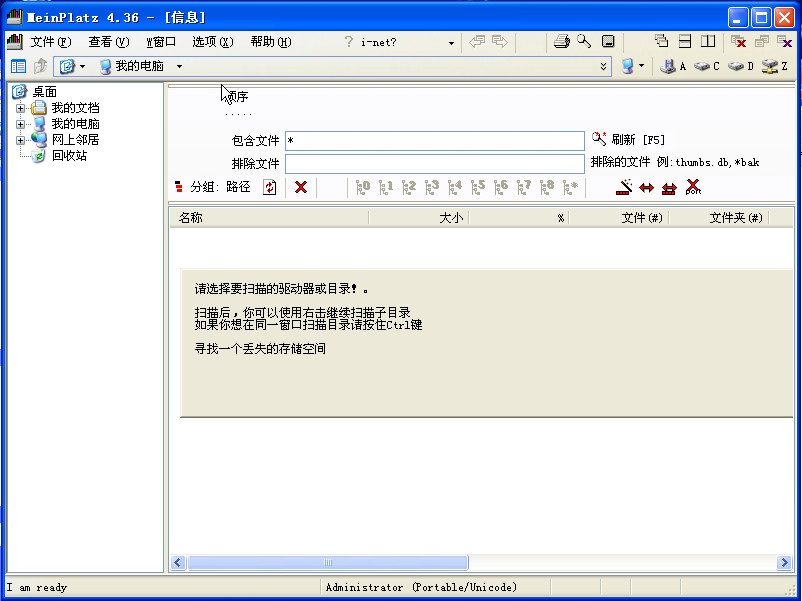The height and width of the screenshot is (601, 802).
Task: Expand 我的文档 tree node
Action: point(20,108)
